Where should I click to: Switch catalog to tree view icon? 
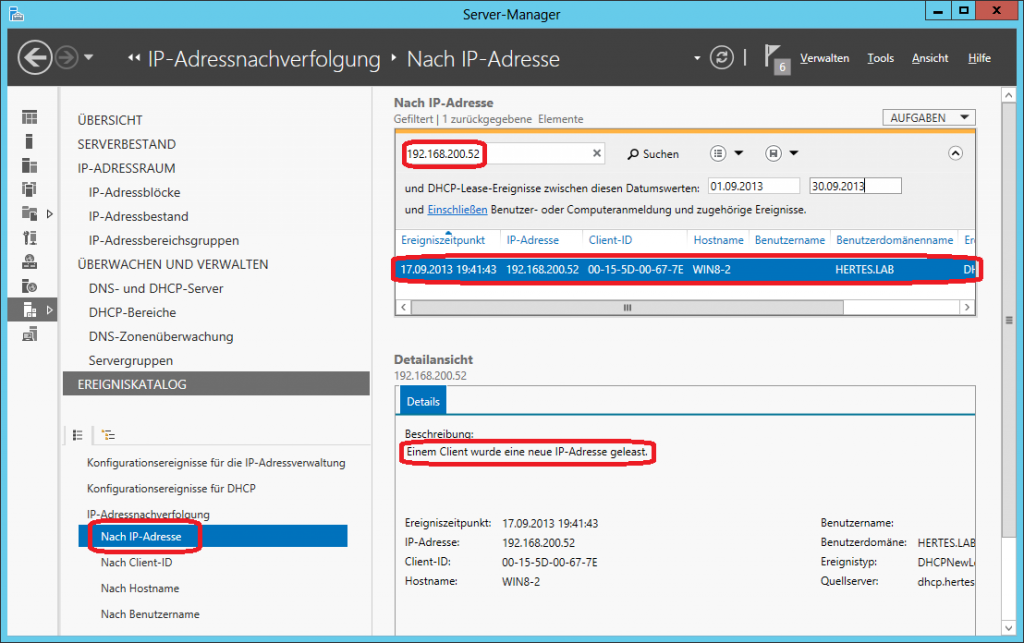(x=109, y=435)
